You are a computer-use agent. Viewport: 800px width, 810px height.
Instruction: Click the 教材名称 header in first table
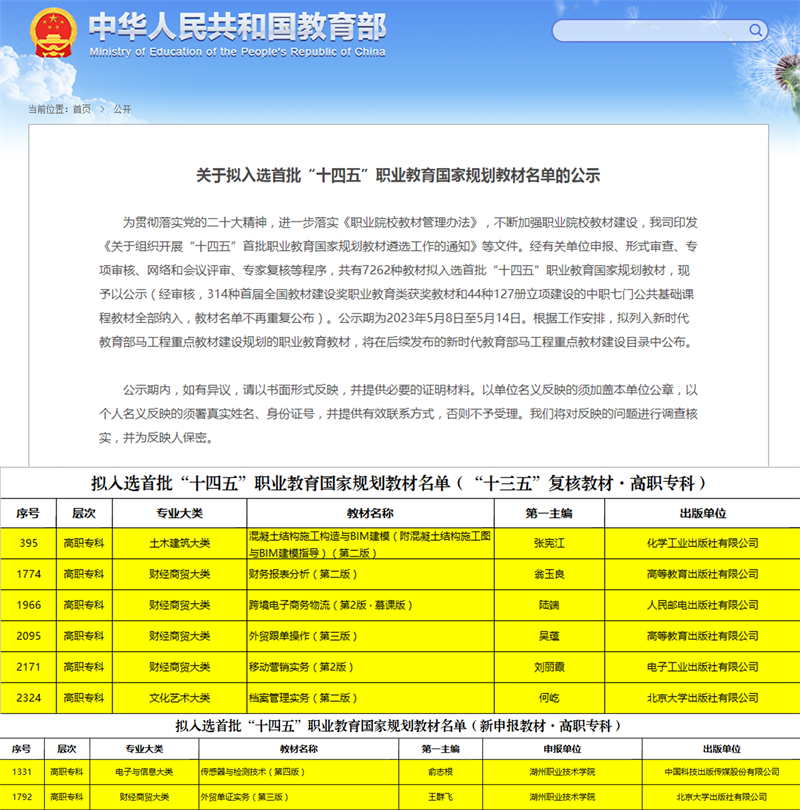(x=368, y=513)
